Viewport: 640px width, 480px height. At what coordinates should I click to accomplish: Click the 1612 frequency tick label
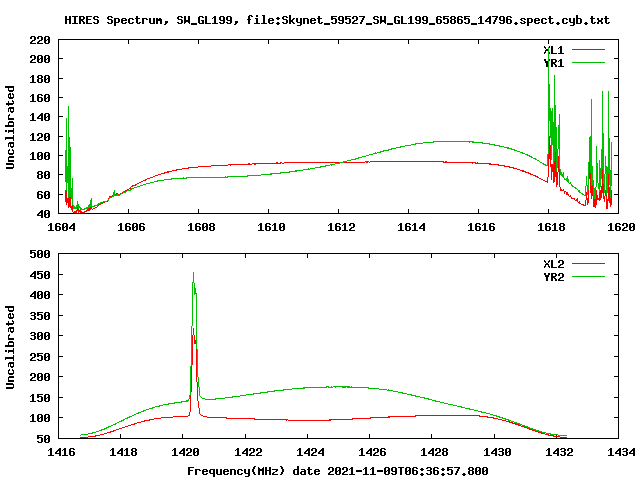341,227
